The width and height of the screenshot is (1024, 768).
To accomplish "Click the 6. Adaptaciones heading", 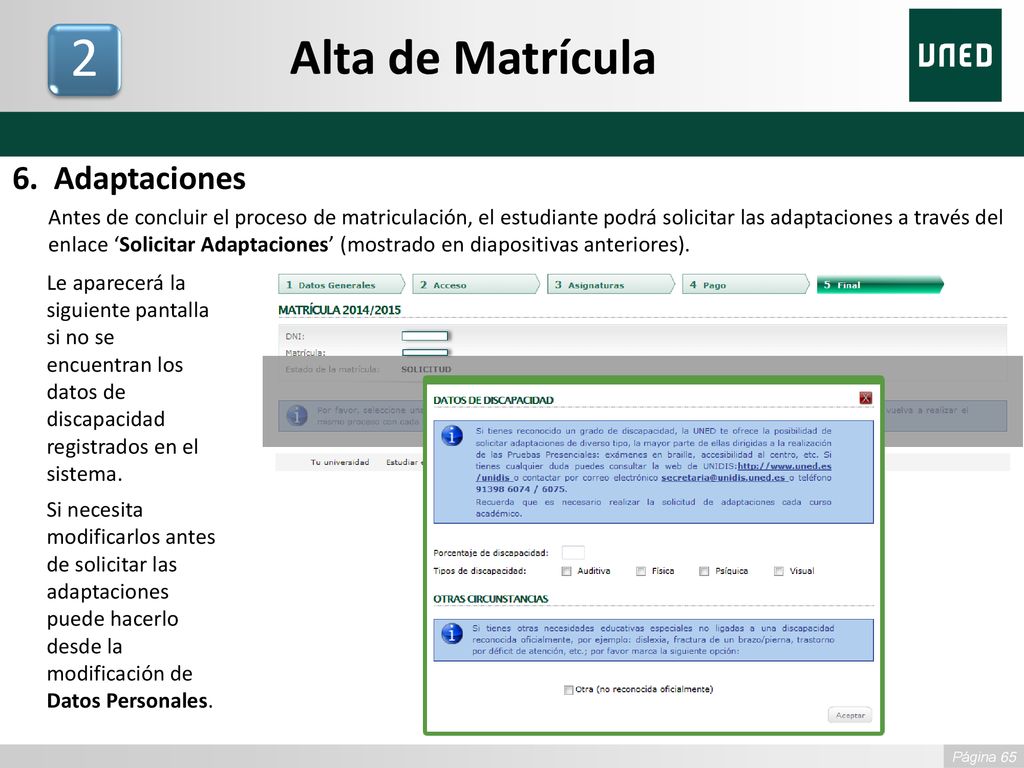I will point(129,178).
